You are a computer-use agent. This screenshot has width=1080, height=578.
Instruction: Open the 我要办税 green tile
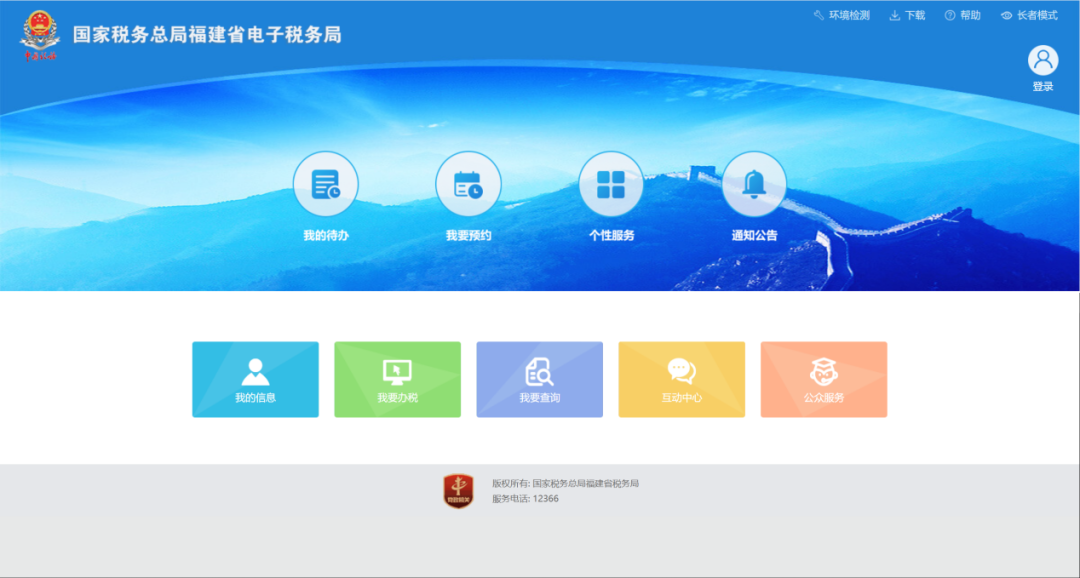coord(397,379)
